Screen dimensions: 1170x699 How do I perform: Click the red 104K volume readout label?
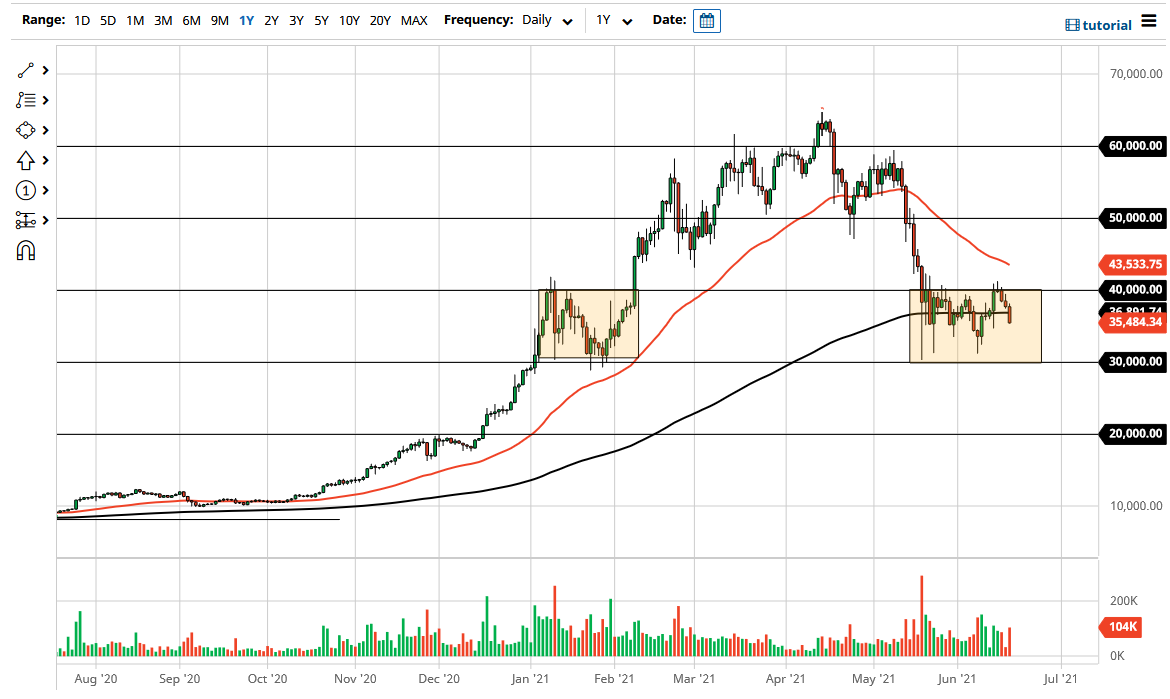[x=1124, y=627]
